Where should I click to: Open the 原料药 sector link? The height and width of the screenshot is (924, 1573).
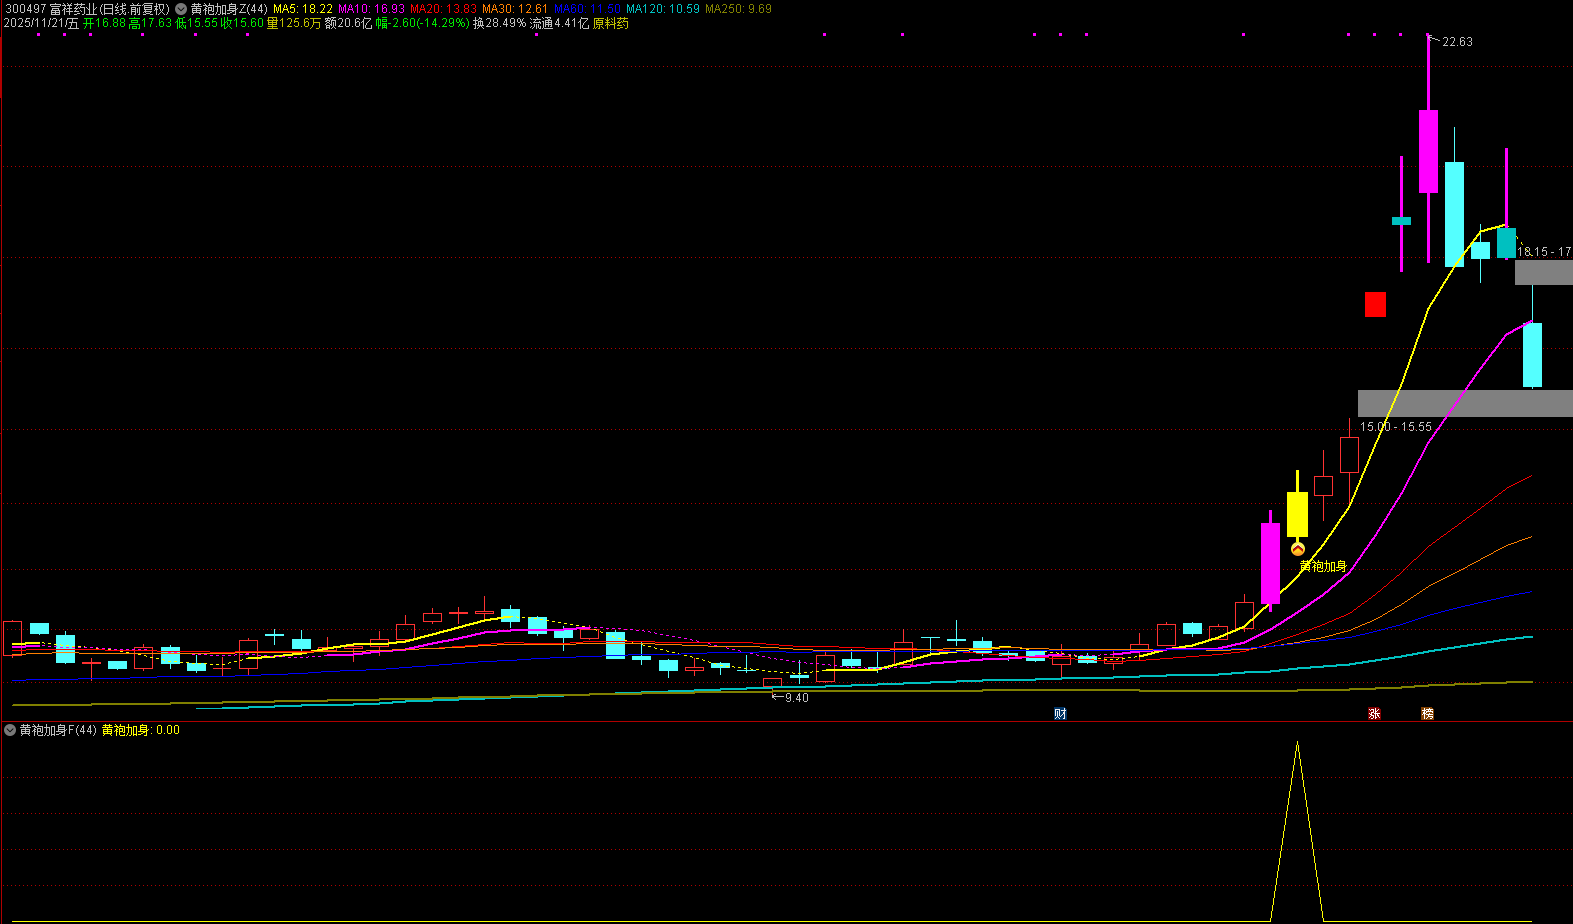[611, 23]
